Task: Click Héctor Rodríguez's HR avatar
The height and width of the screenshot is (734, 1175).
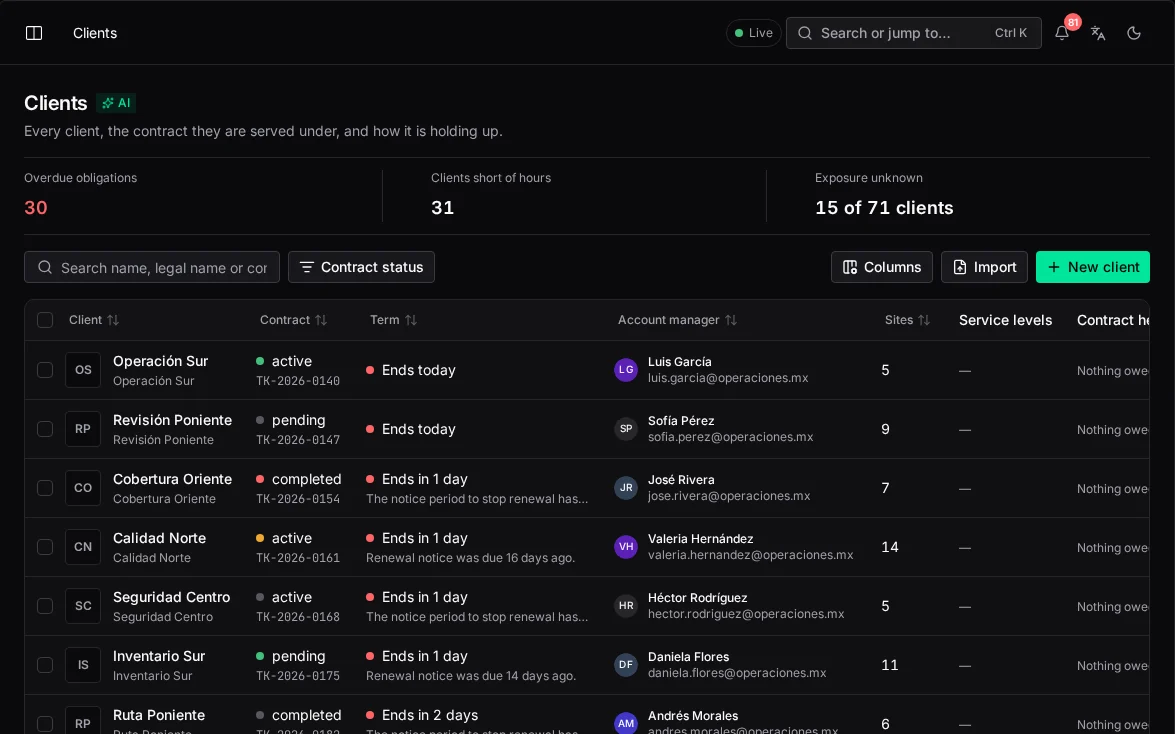Action: point(626,606)
